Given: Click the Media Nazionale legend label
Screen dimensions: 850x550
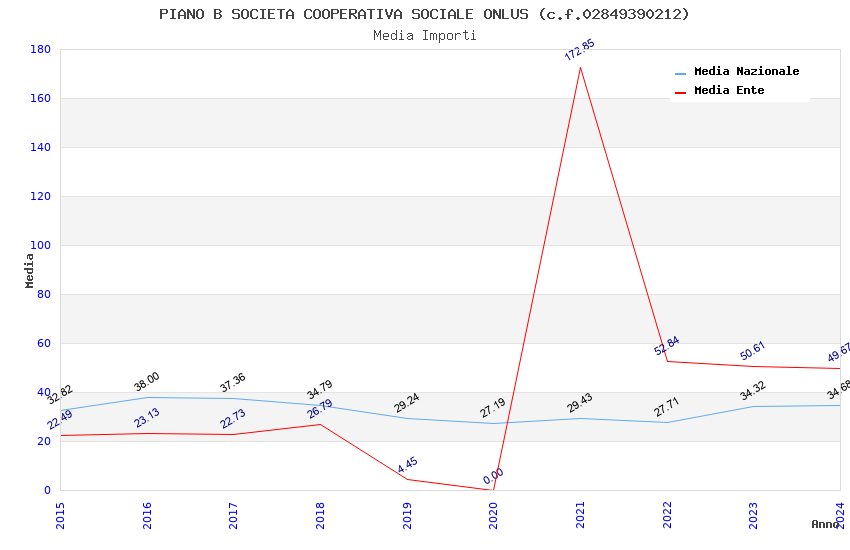Looking at the screenshot, I should click(x=746, y=71).
